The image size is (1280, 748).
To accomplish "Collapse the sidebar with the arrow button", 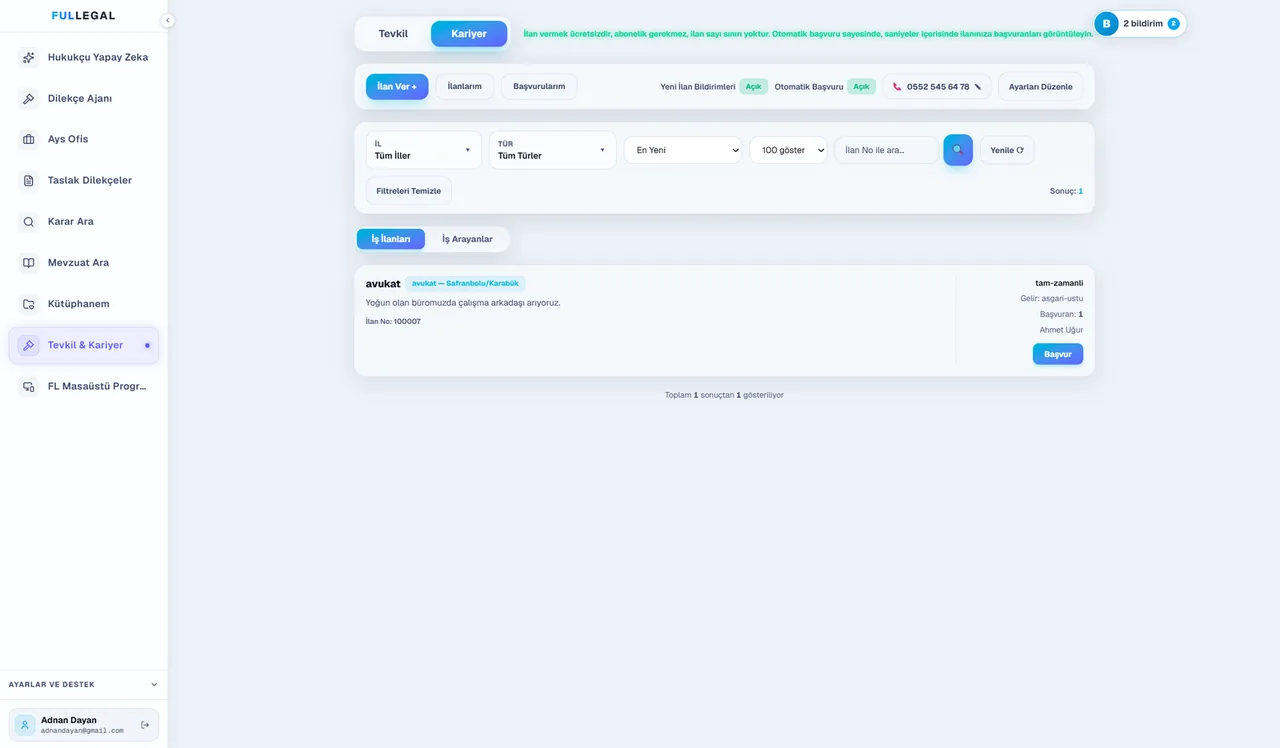I will (x=167, y=20).
